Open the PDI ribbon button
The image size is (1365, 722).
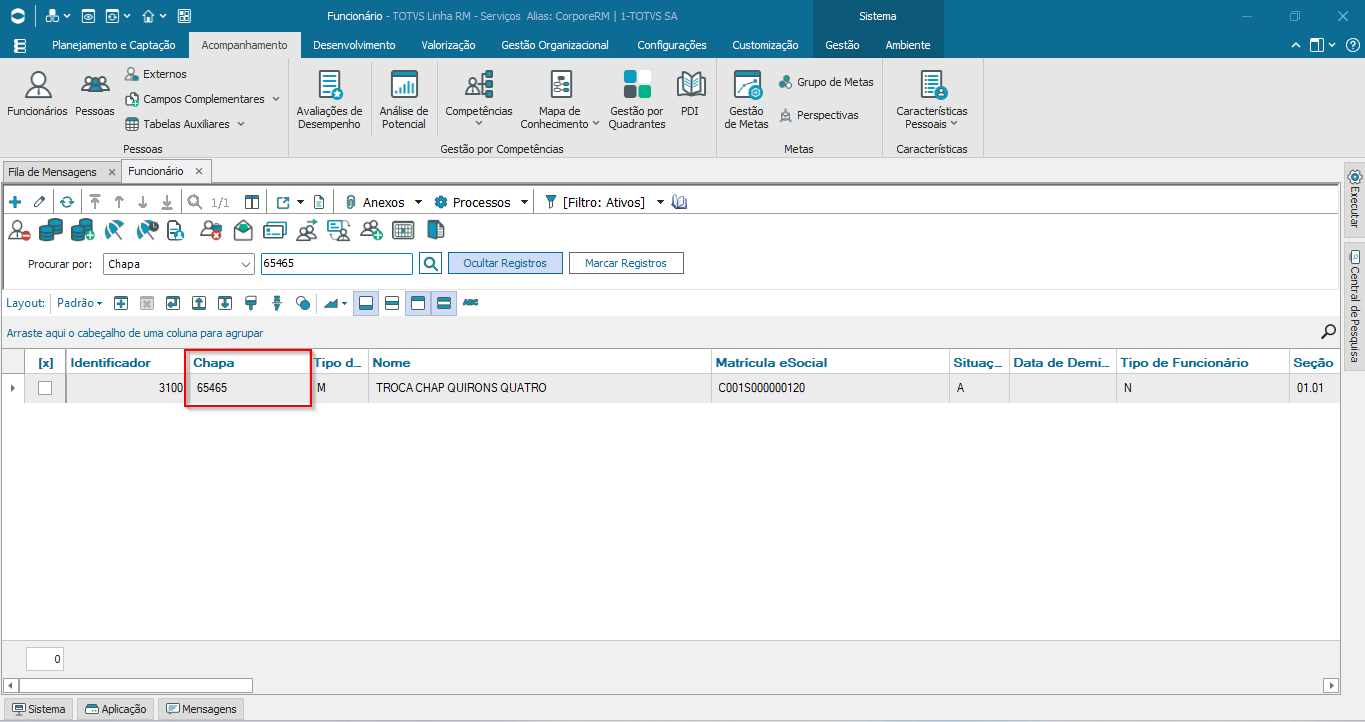point(690,95)
